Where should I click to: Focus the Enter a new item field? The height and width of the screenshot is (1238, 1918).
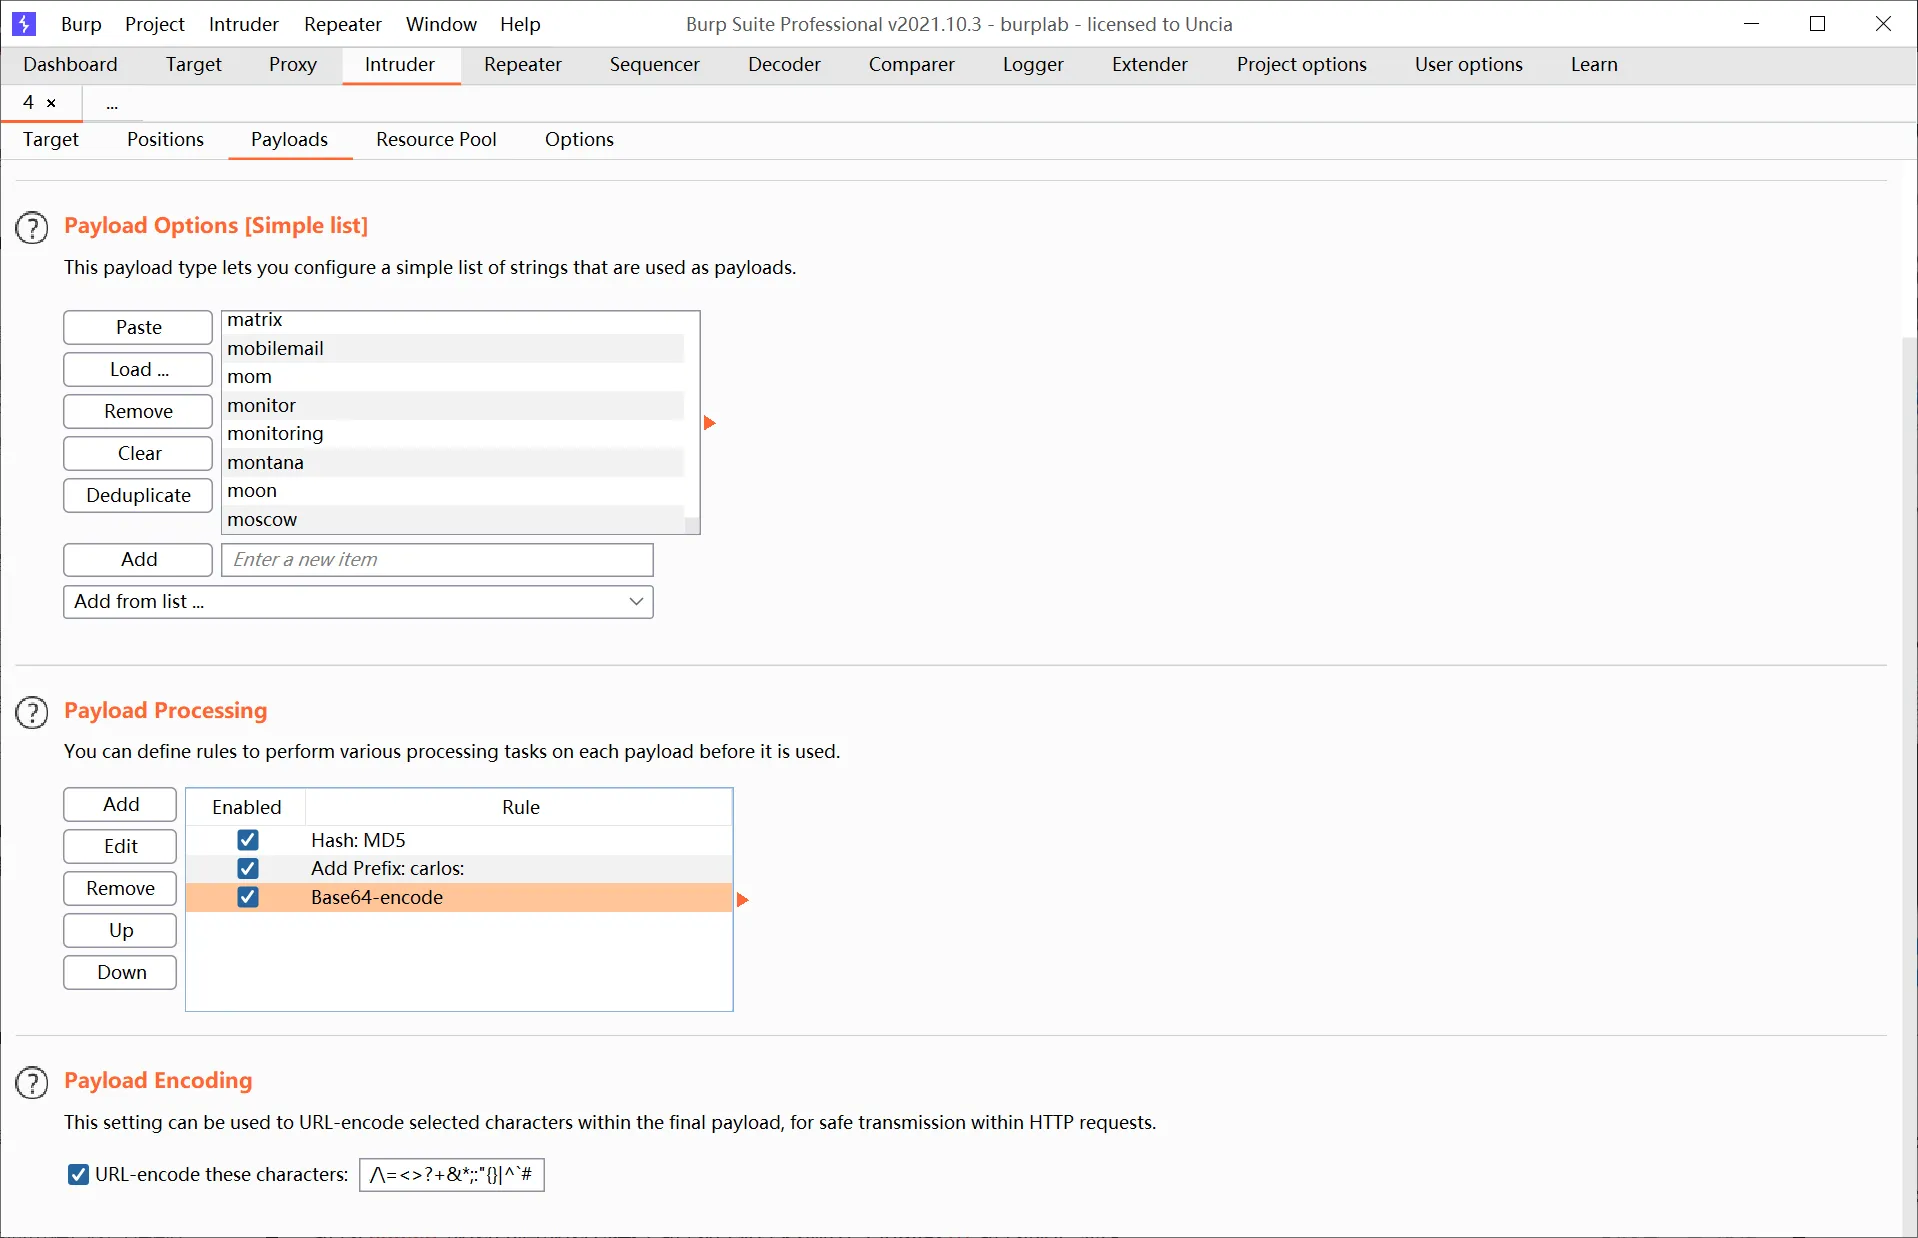437,559
